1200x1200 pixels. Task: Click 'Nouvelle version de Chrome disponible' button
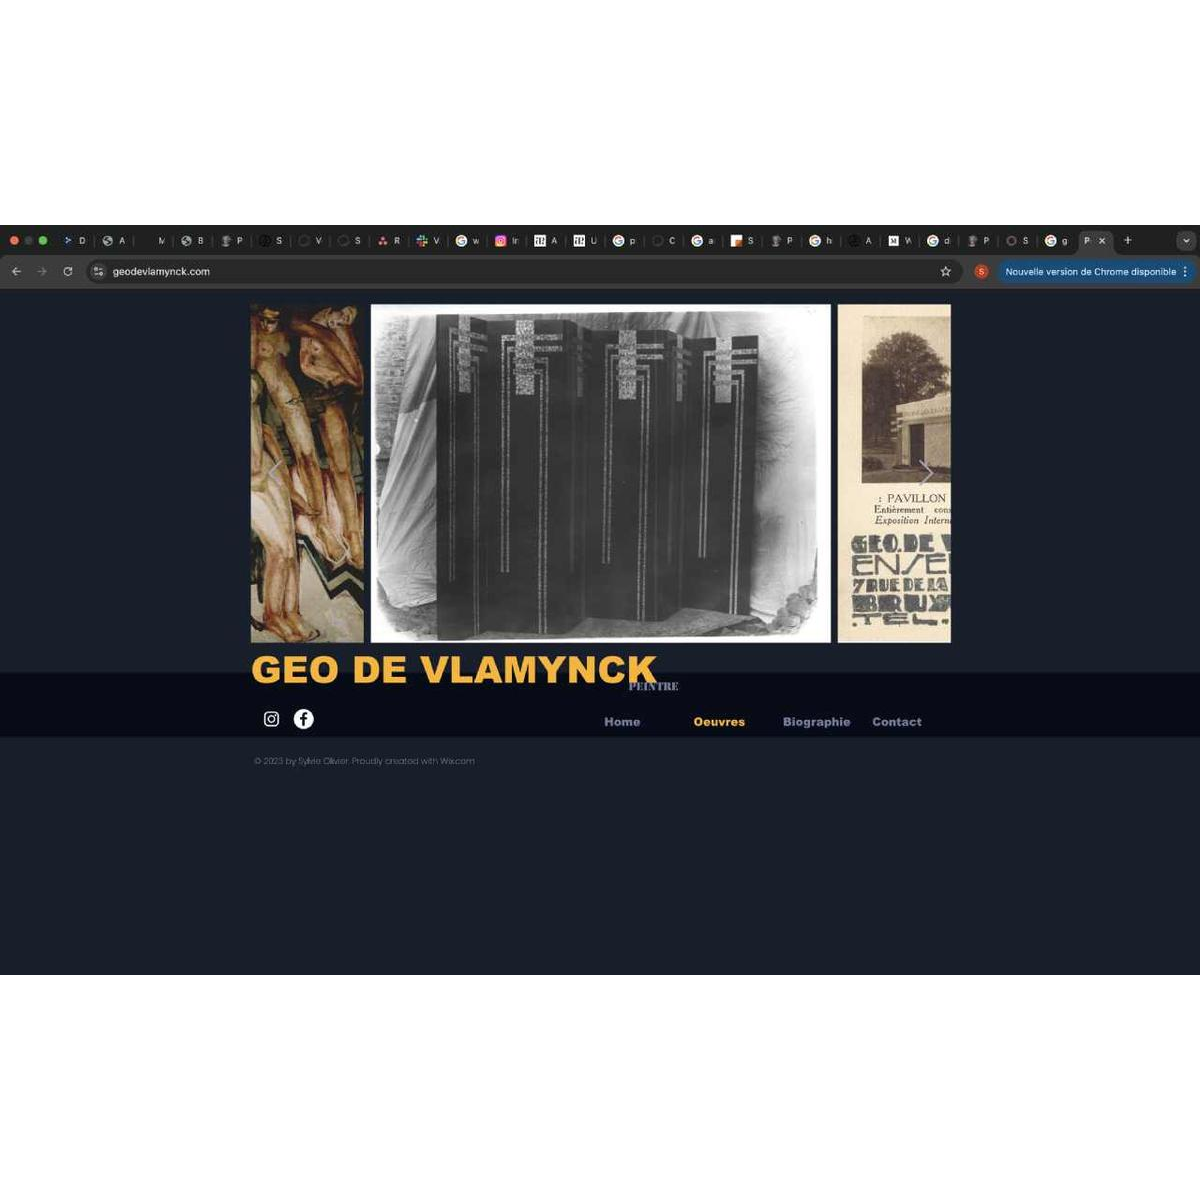[x=1090, y=271]
